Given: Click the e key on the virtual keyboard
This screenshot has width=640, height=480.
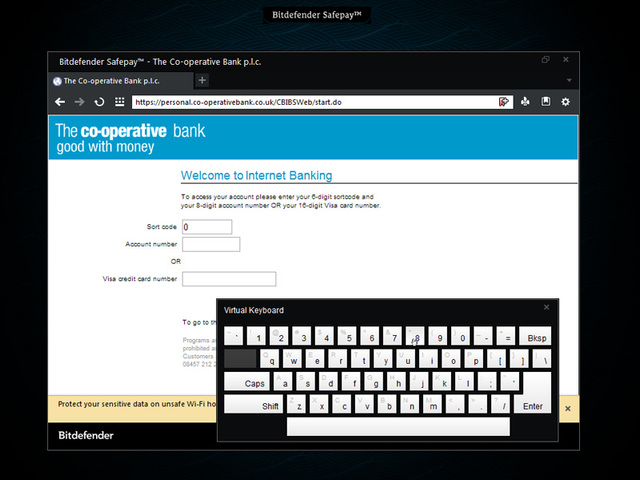Looking at the screenshot, I should 315,359.
